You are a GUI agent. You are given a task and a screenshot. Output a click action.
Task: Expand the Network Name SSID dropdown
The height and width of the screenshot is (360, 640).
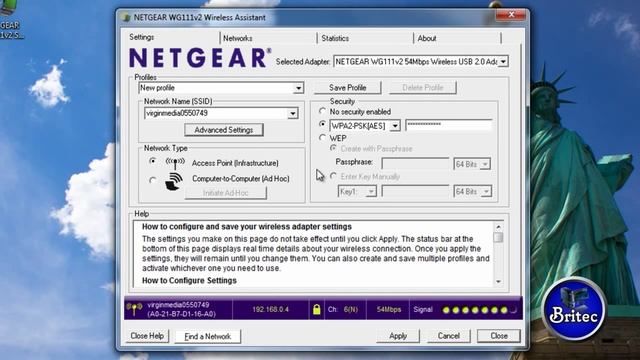pos(293,113)
